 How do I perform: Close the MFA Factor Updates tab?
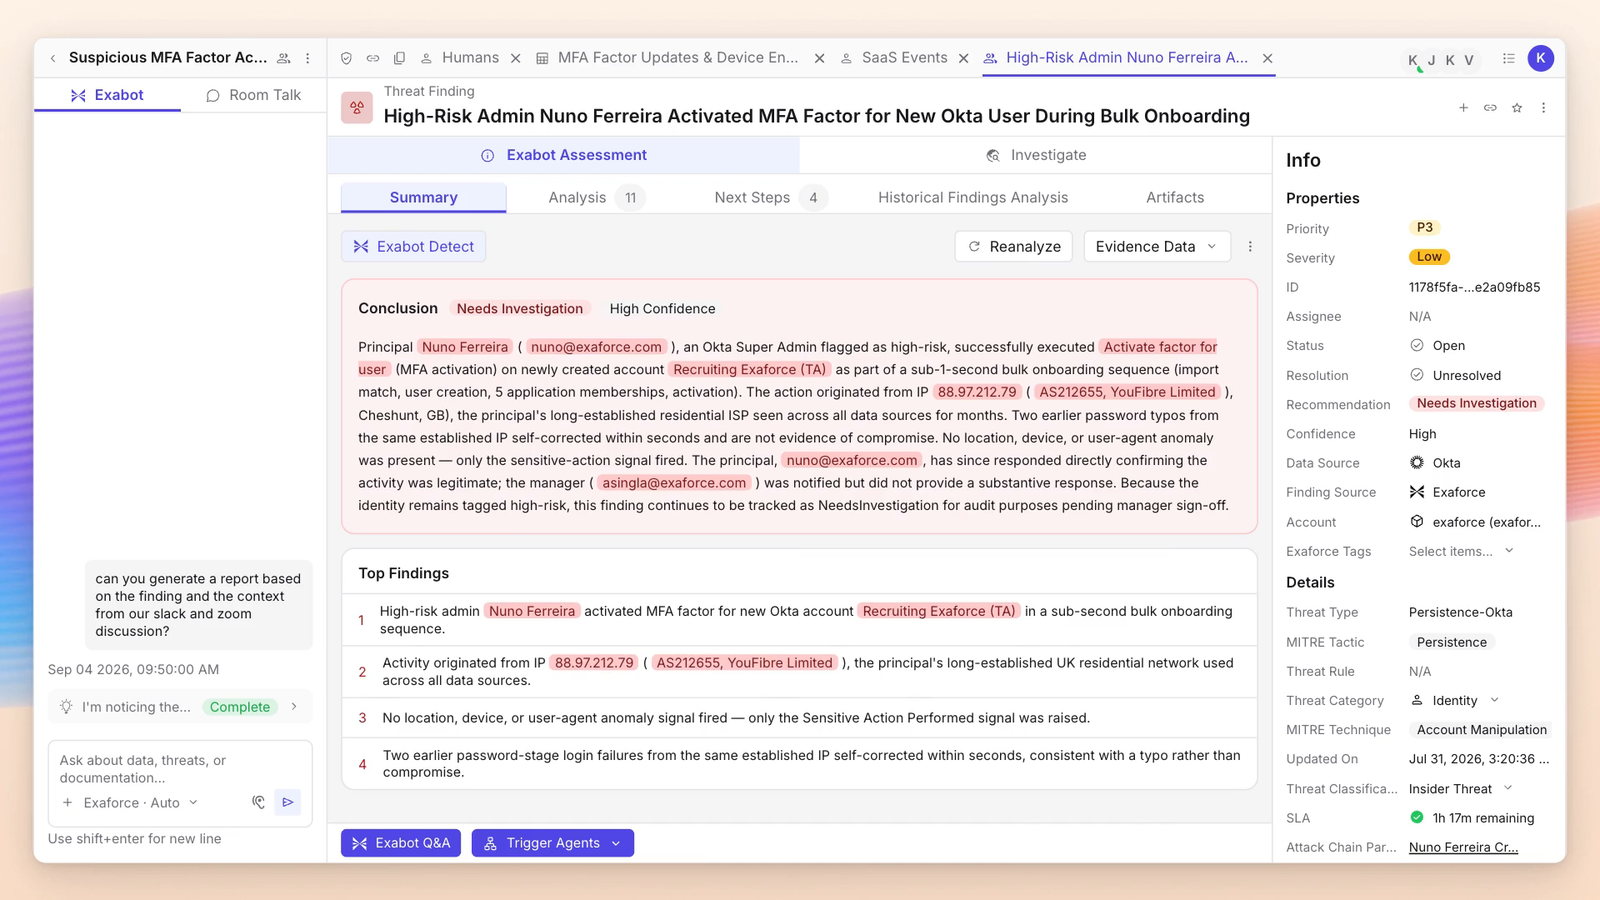[819, 58]
